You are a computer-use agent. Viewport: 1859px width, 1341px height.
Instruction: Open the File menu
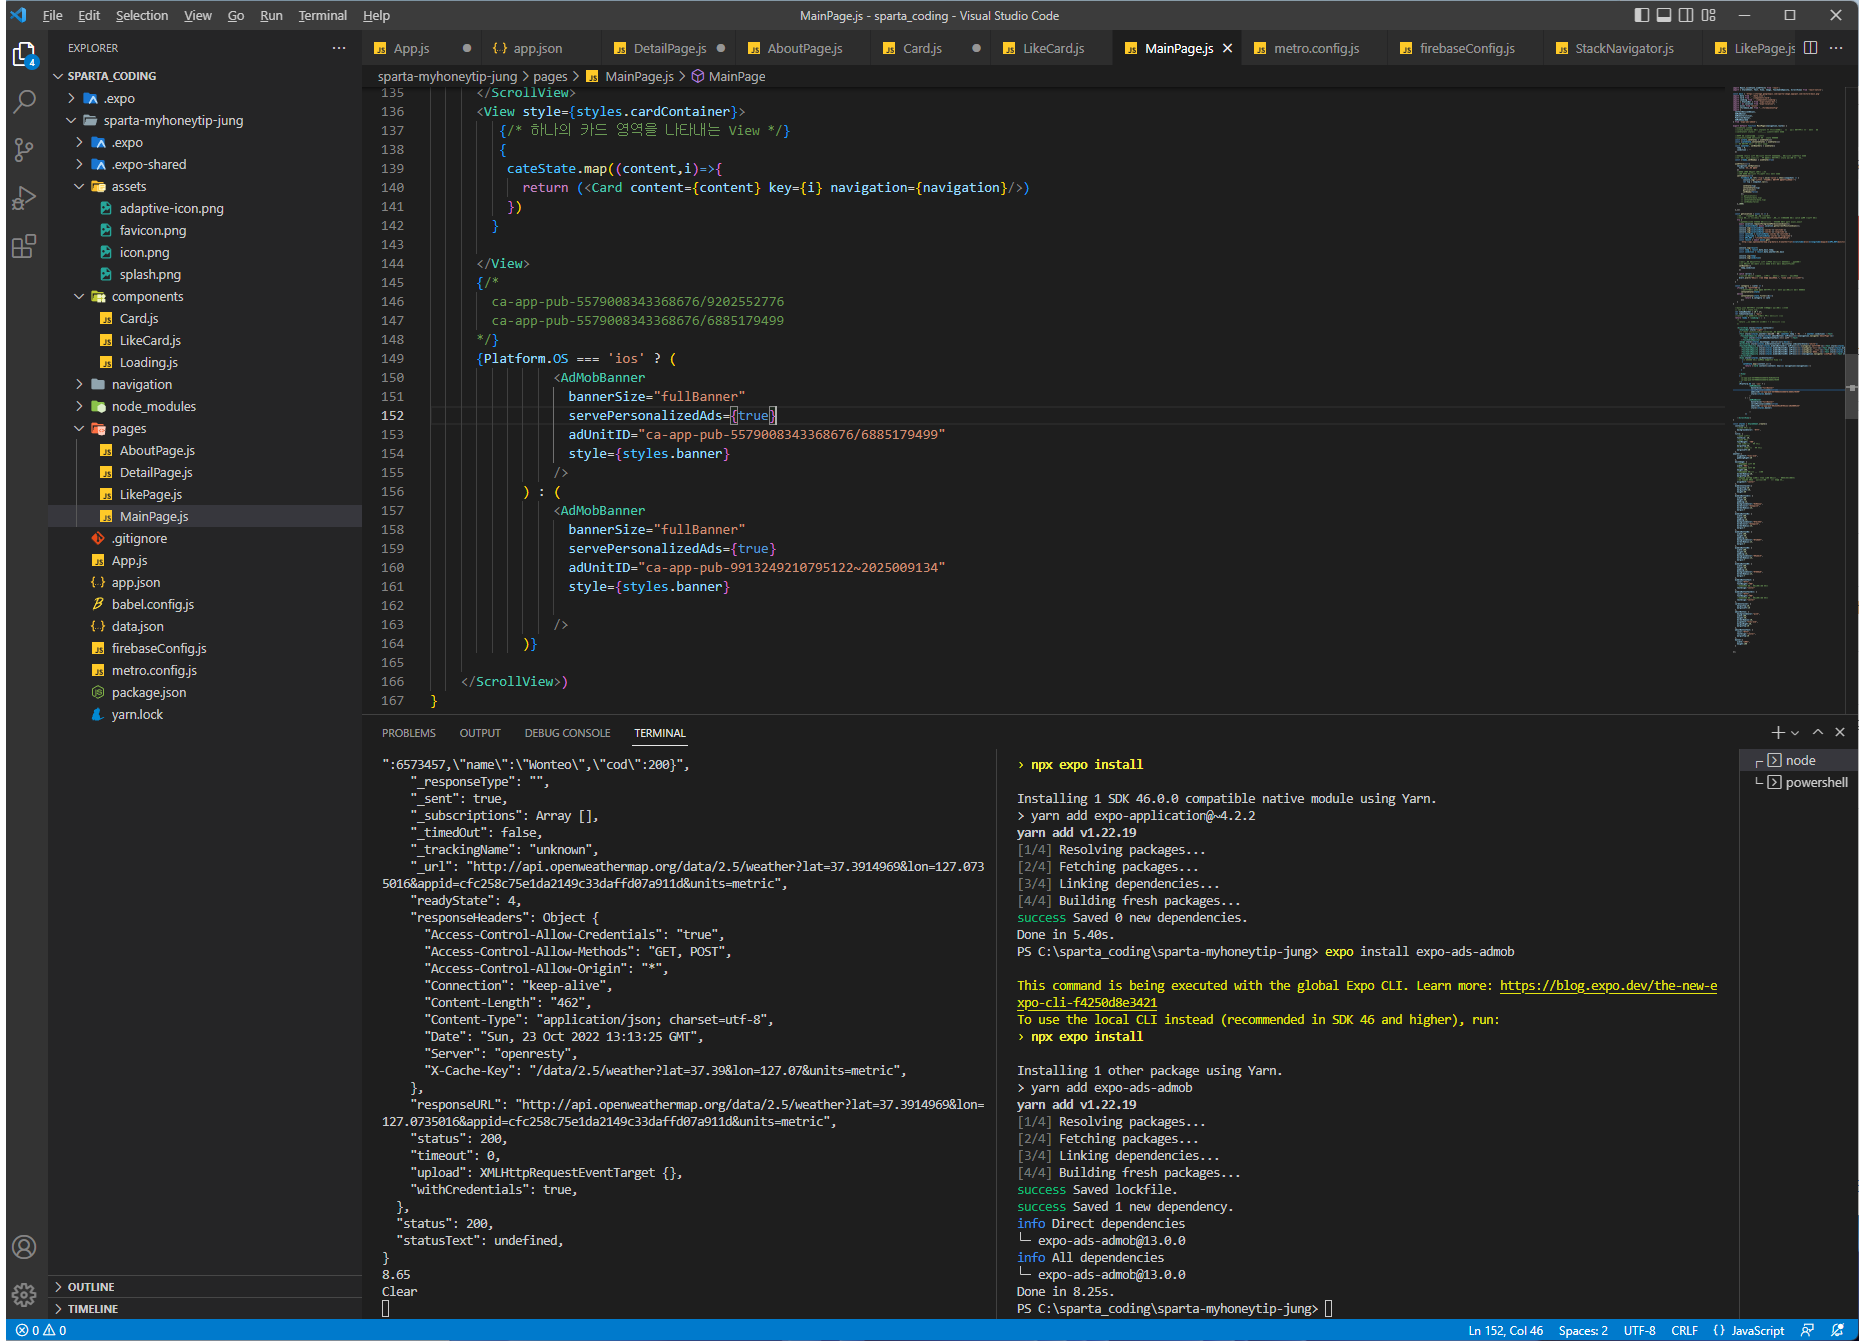[53, 15]
